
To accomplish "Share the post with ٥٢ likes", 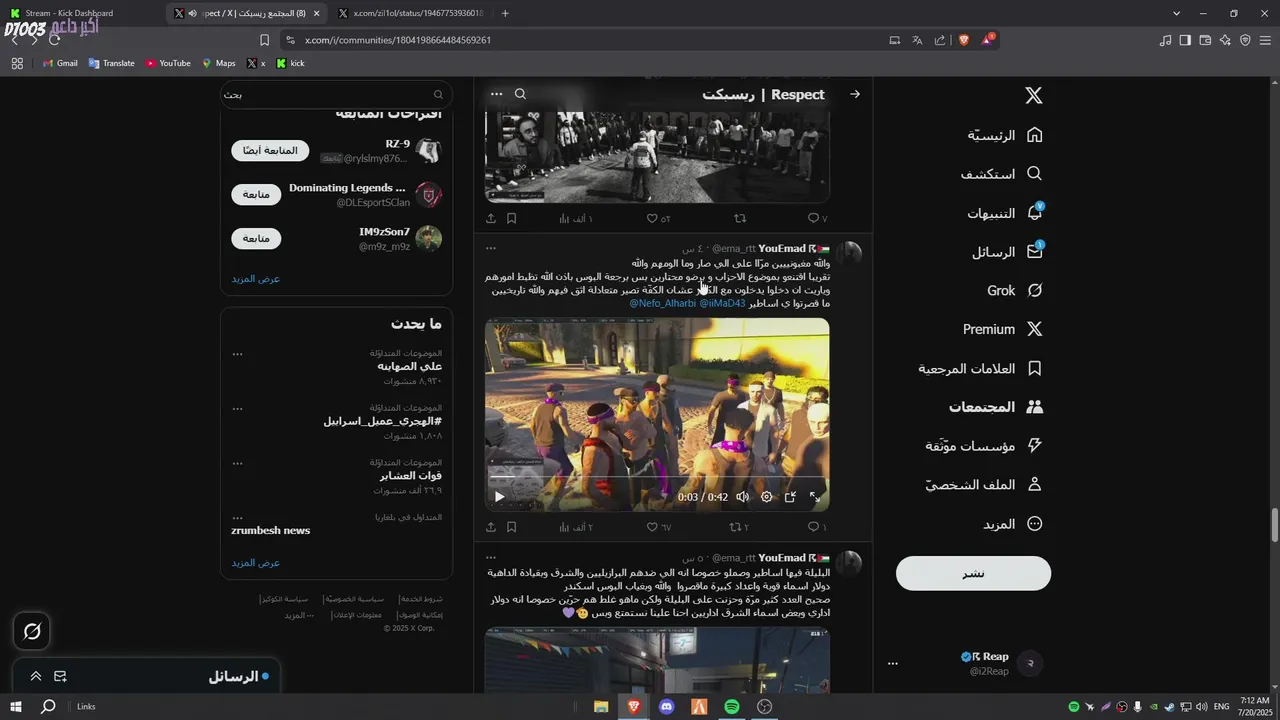I will (491, 218).
